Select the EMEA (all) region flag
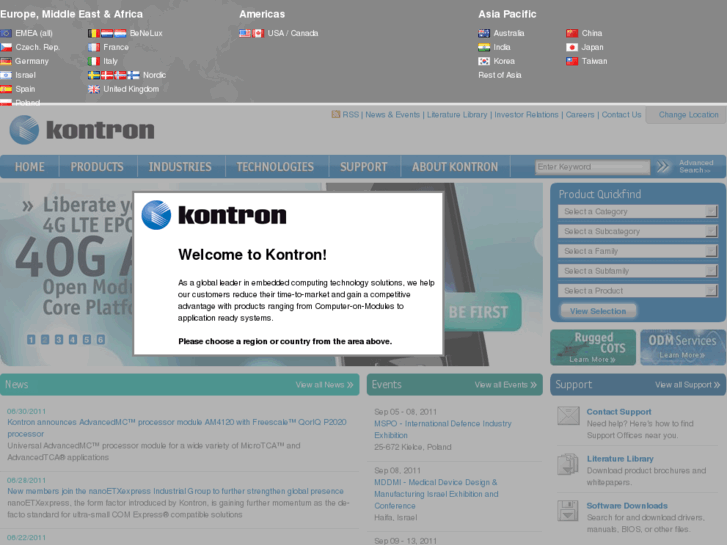The image size is (727, 545). [6, 33]
